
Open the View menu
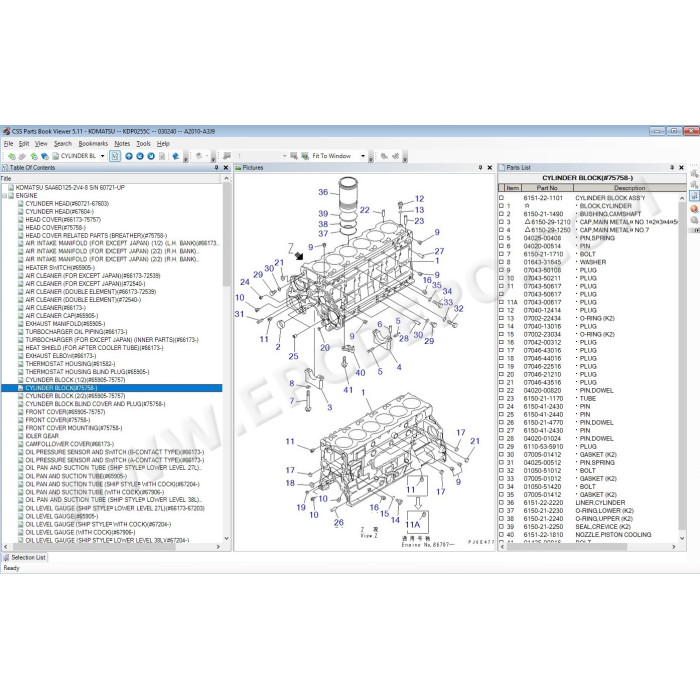click(41, 144)
